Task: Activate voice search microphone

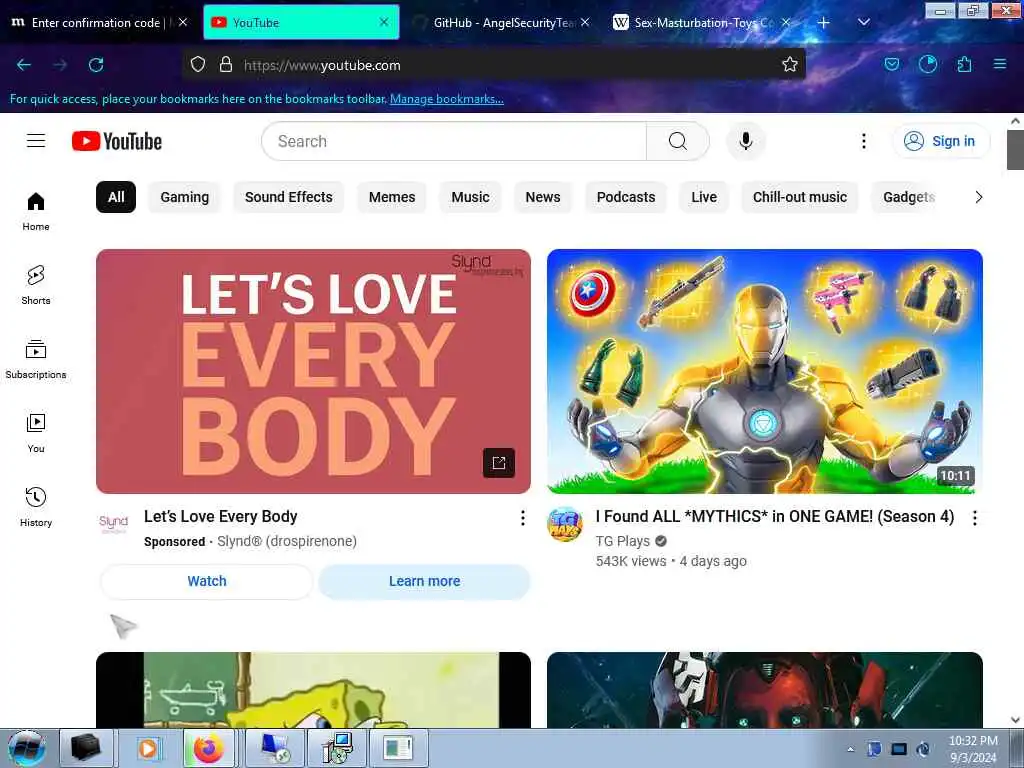Action: point(746,141)
